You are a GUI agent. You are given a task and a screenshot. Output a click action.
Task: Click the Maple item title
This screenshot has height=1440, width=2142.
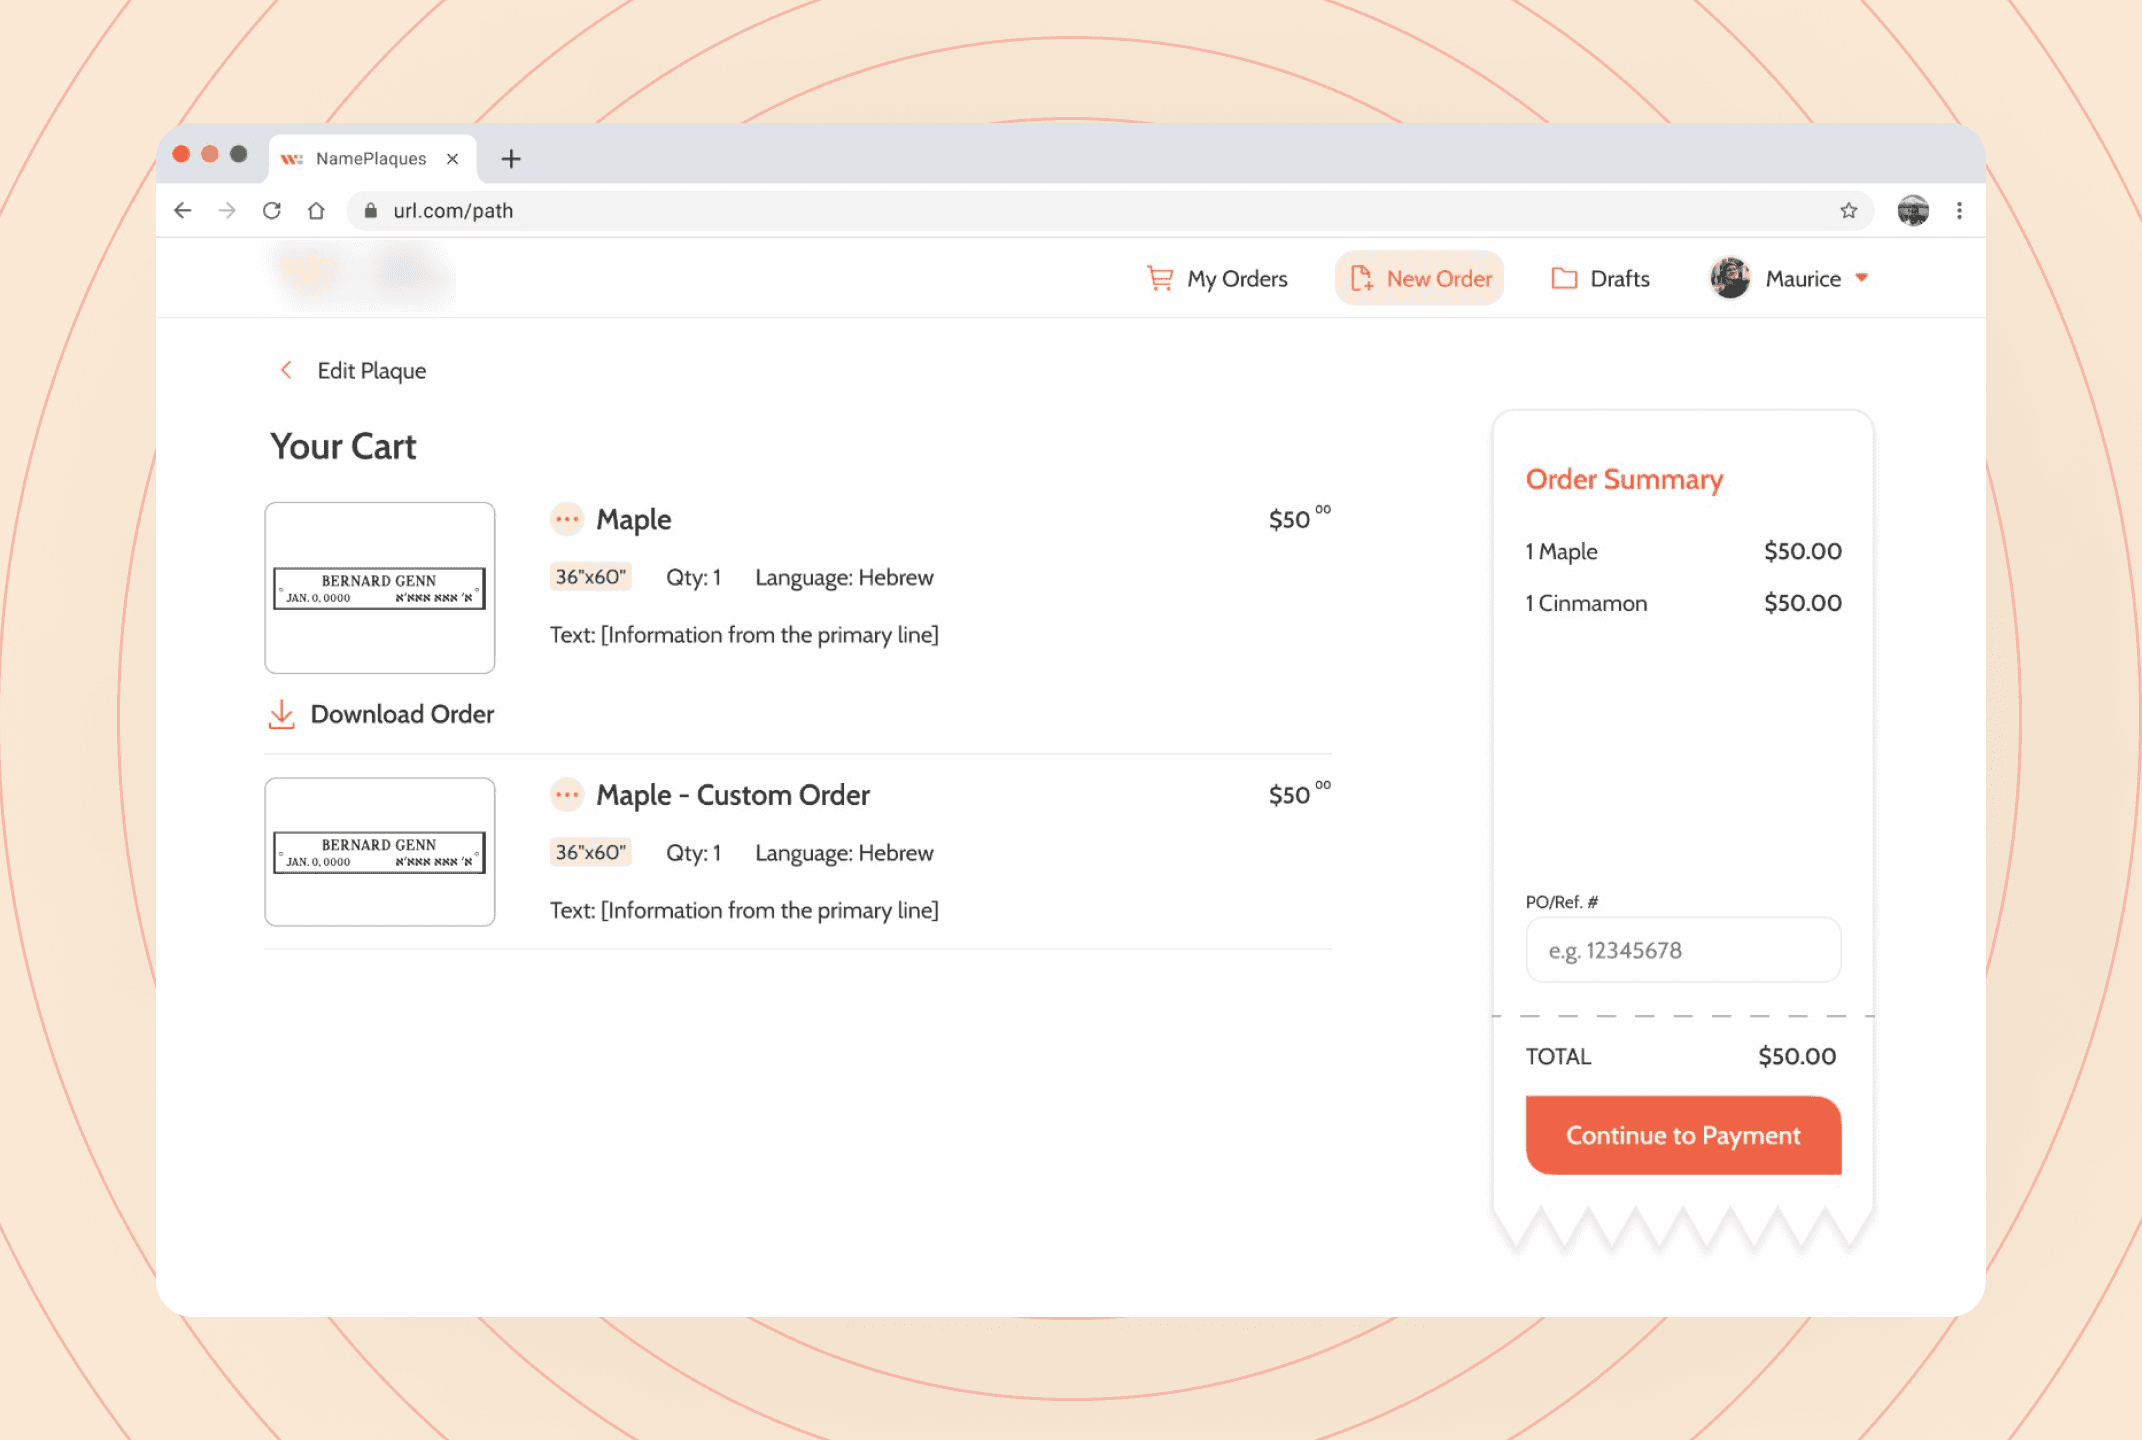click(634, 520)
